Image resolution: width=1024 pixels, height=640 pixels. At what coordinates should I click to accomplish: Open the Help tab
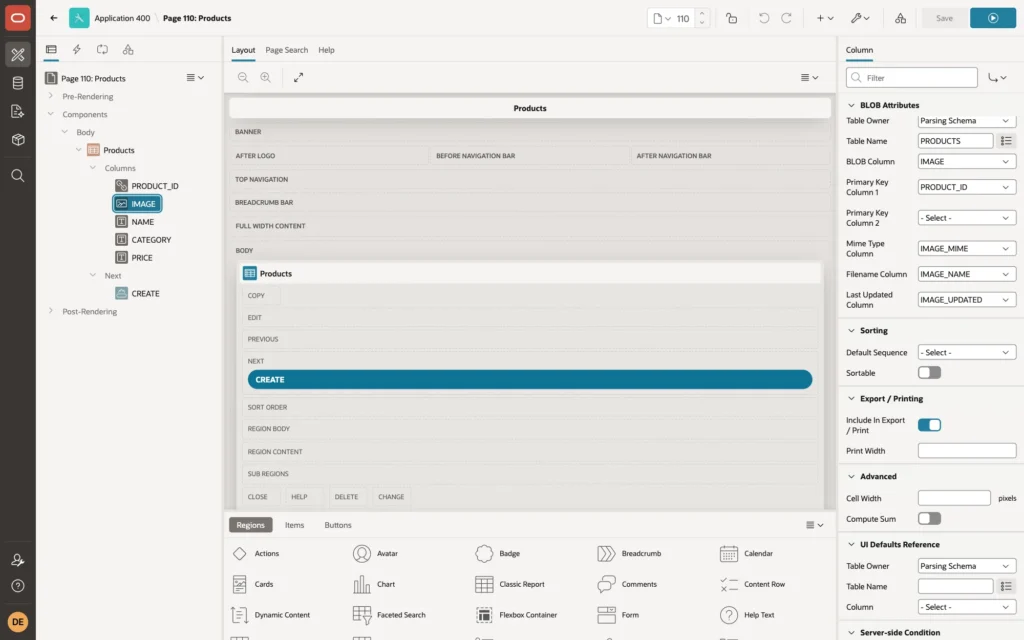click(x=326, y=50)
